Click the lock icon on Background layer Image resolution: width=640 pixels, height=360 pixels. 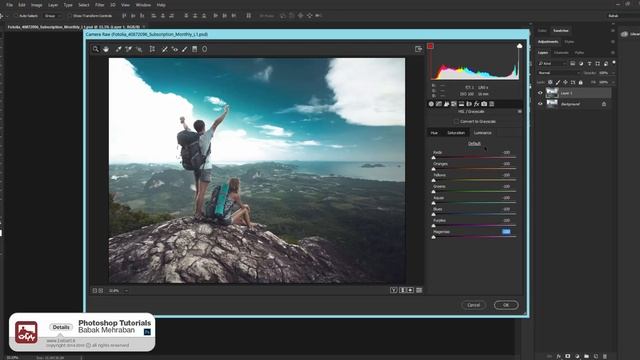(x=604, y=104)
